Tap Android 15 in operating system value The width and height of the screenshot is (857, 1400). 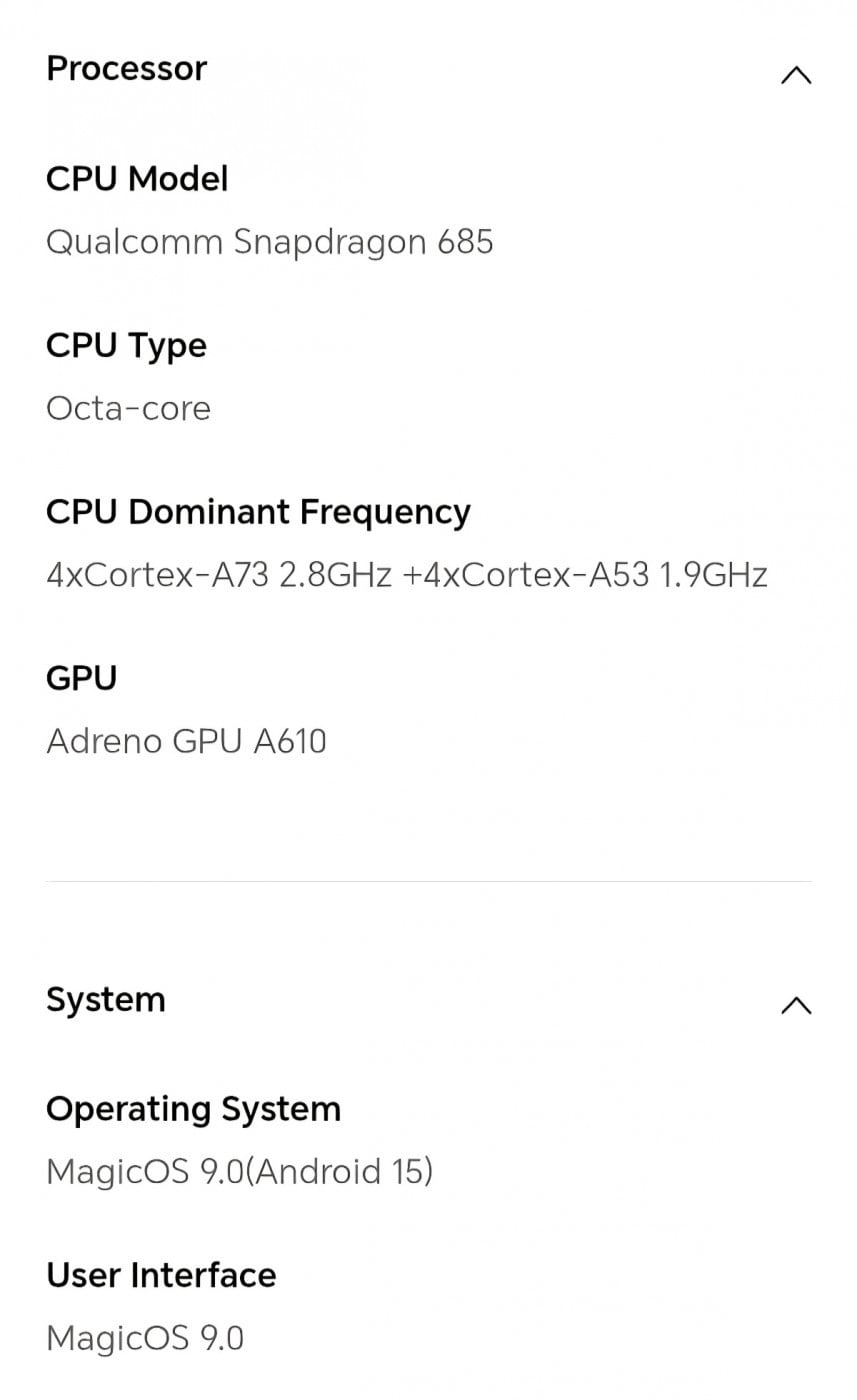click(340, 1171)
